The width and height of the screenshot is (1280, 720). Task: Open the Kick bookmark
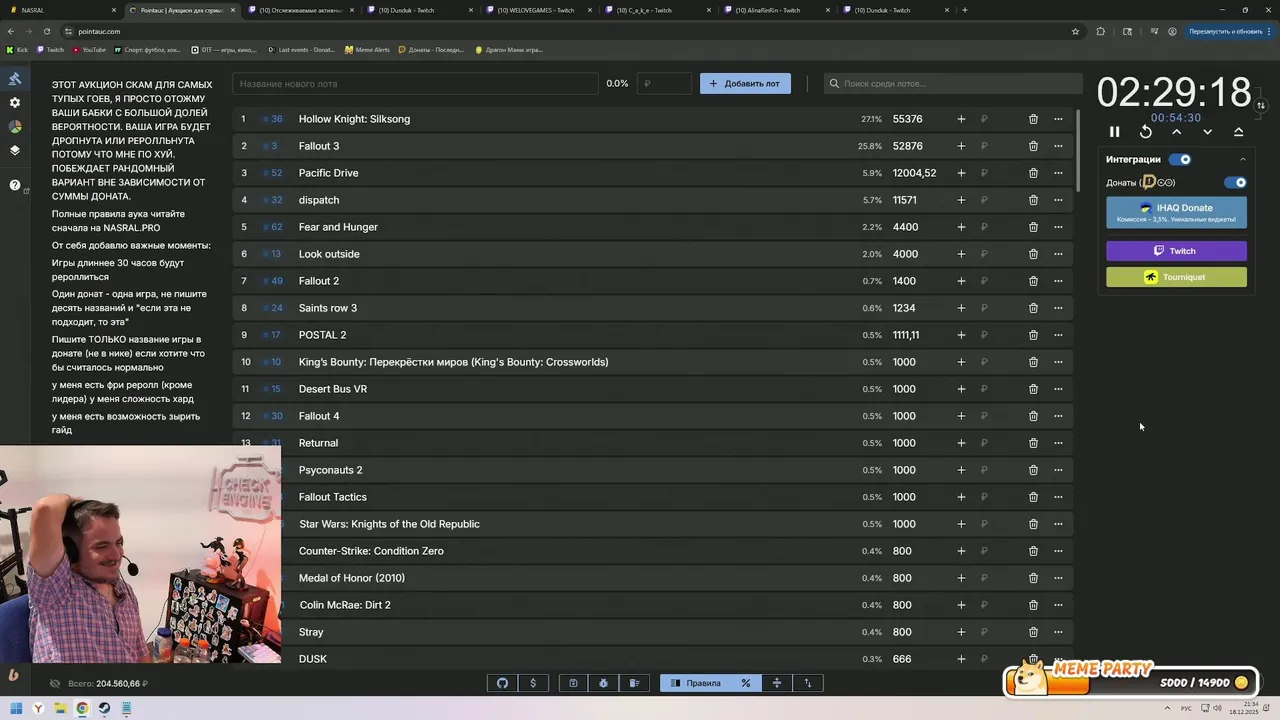tap(17, 49)
